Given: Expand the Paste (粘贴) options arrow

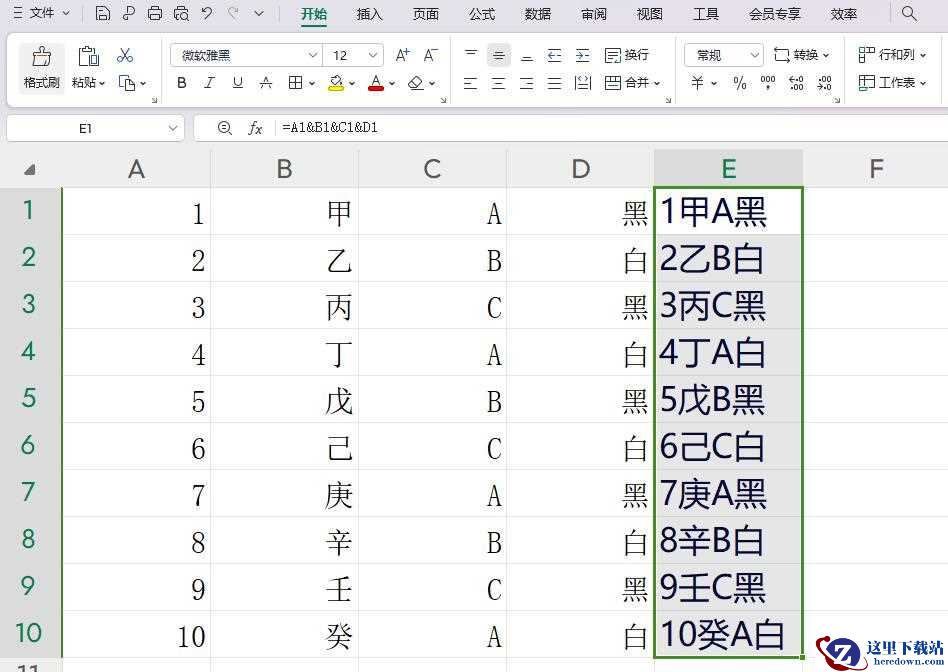Looking at the screenshot, I should [102, 83].
